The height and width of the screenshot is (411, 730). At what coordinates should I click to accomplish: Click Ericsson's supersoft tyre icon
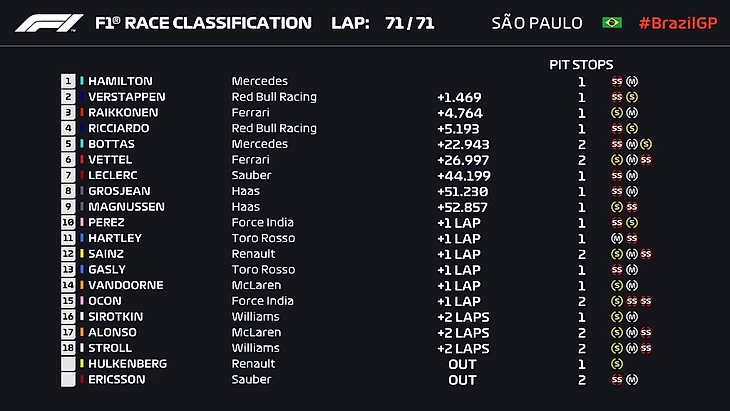pos(617,380)
